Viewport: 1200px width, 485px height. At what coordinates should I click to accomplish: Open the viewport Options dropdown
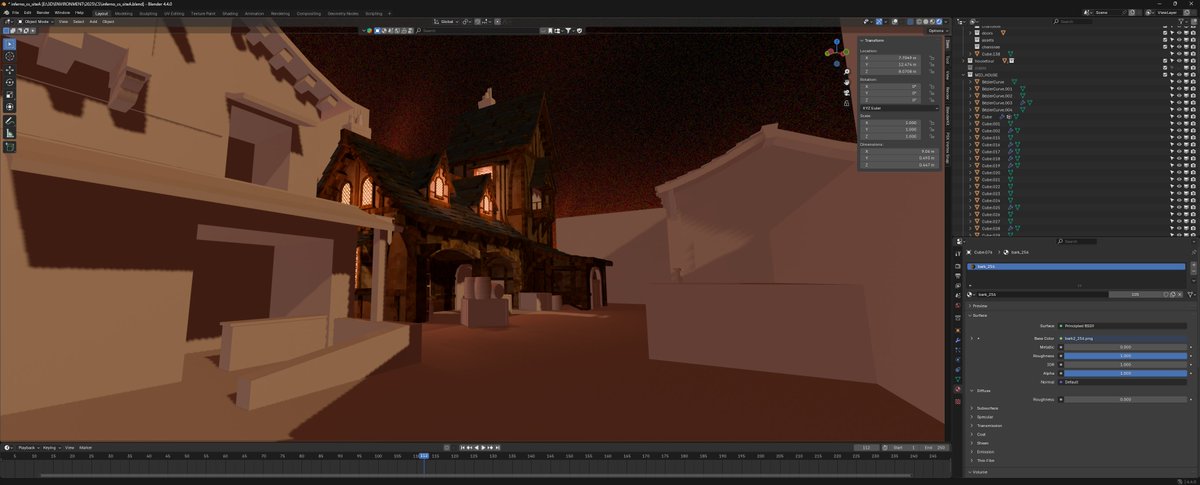pos(937,30)
